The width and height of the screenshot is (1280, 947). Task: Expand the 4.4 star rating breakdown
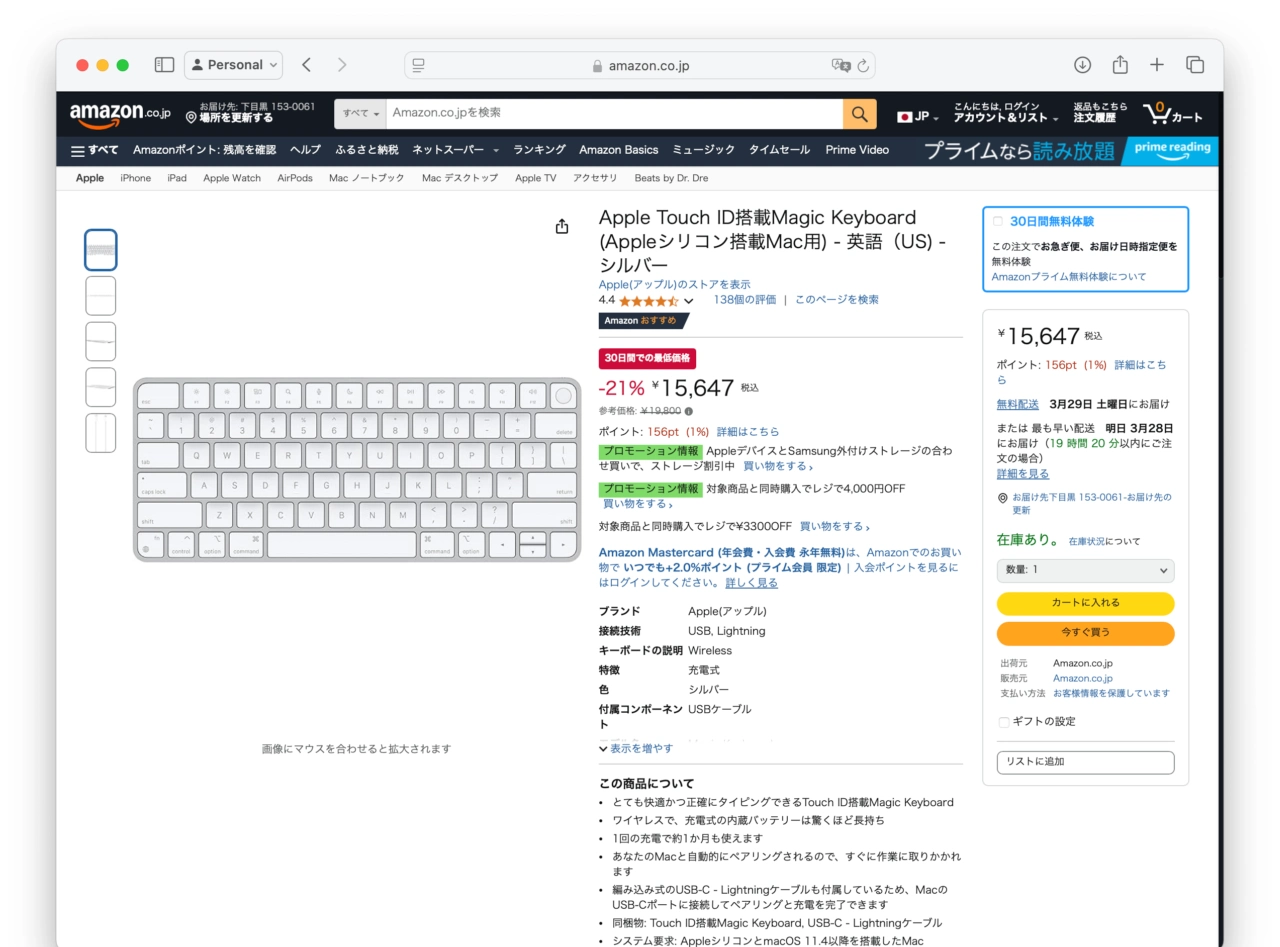(x=690, y=299)
